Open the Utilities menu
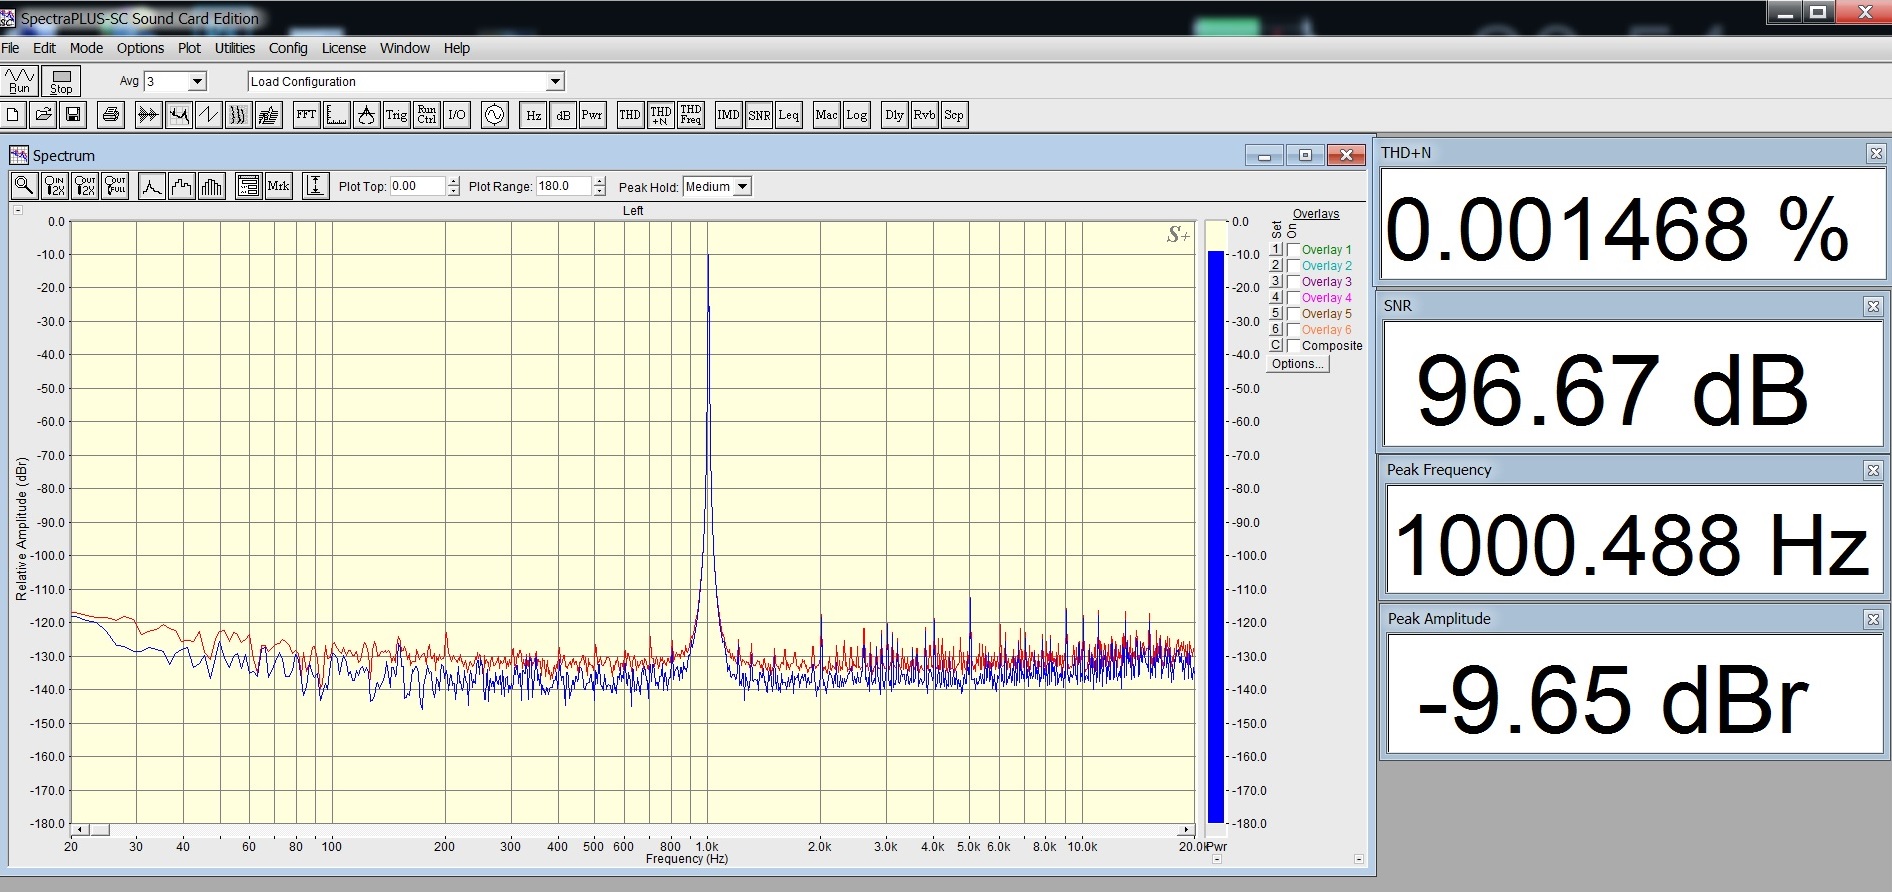Viewport: 1892px width, 892px height. (x=234, y=48)
